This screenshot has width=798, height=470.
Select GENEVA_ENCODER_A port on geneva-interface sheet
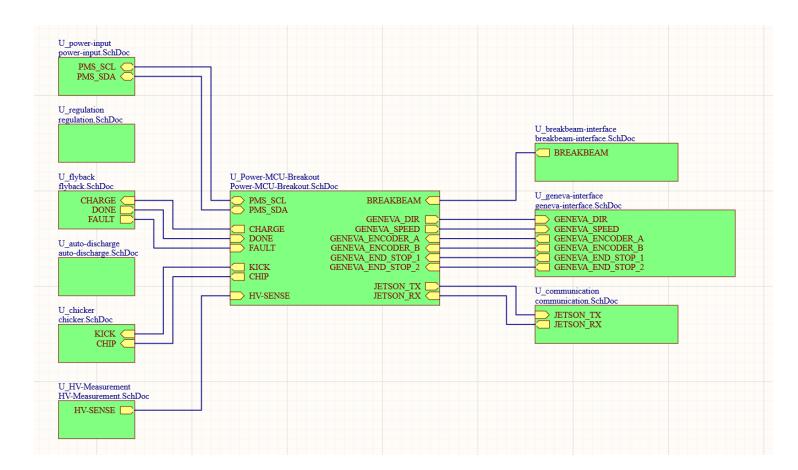pos(543,239)
